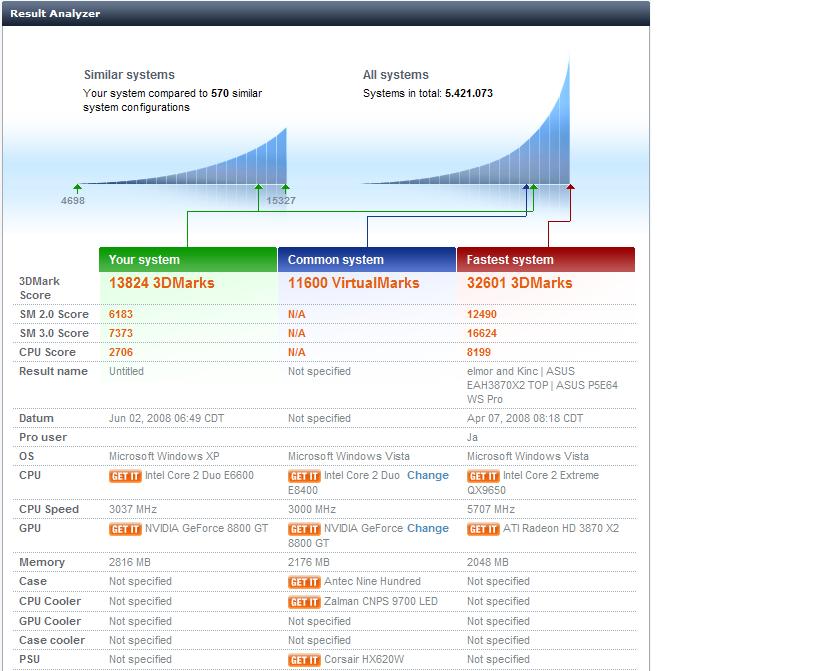The image size is (840, 671).
Task: Click GET IT badge for Zalman CNPS 9700 LED
Action: (304, 602)
